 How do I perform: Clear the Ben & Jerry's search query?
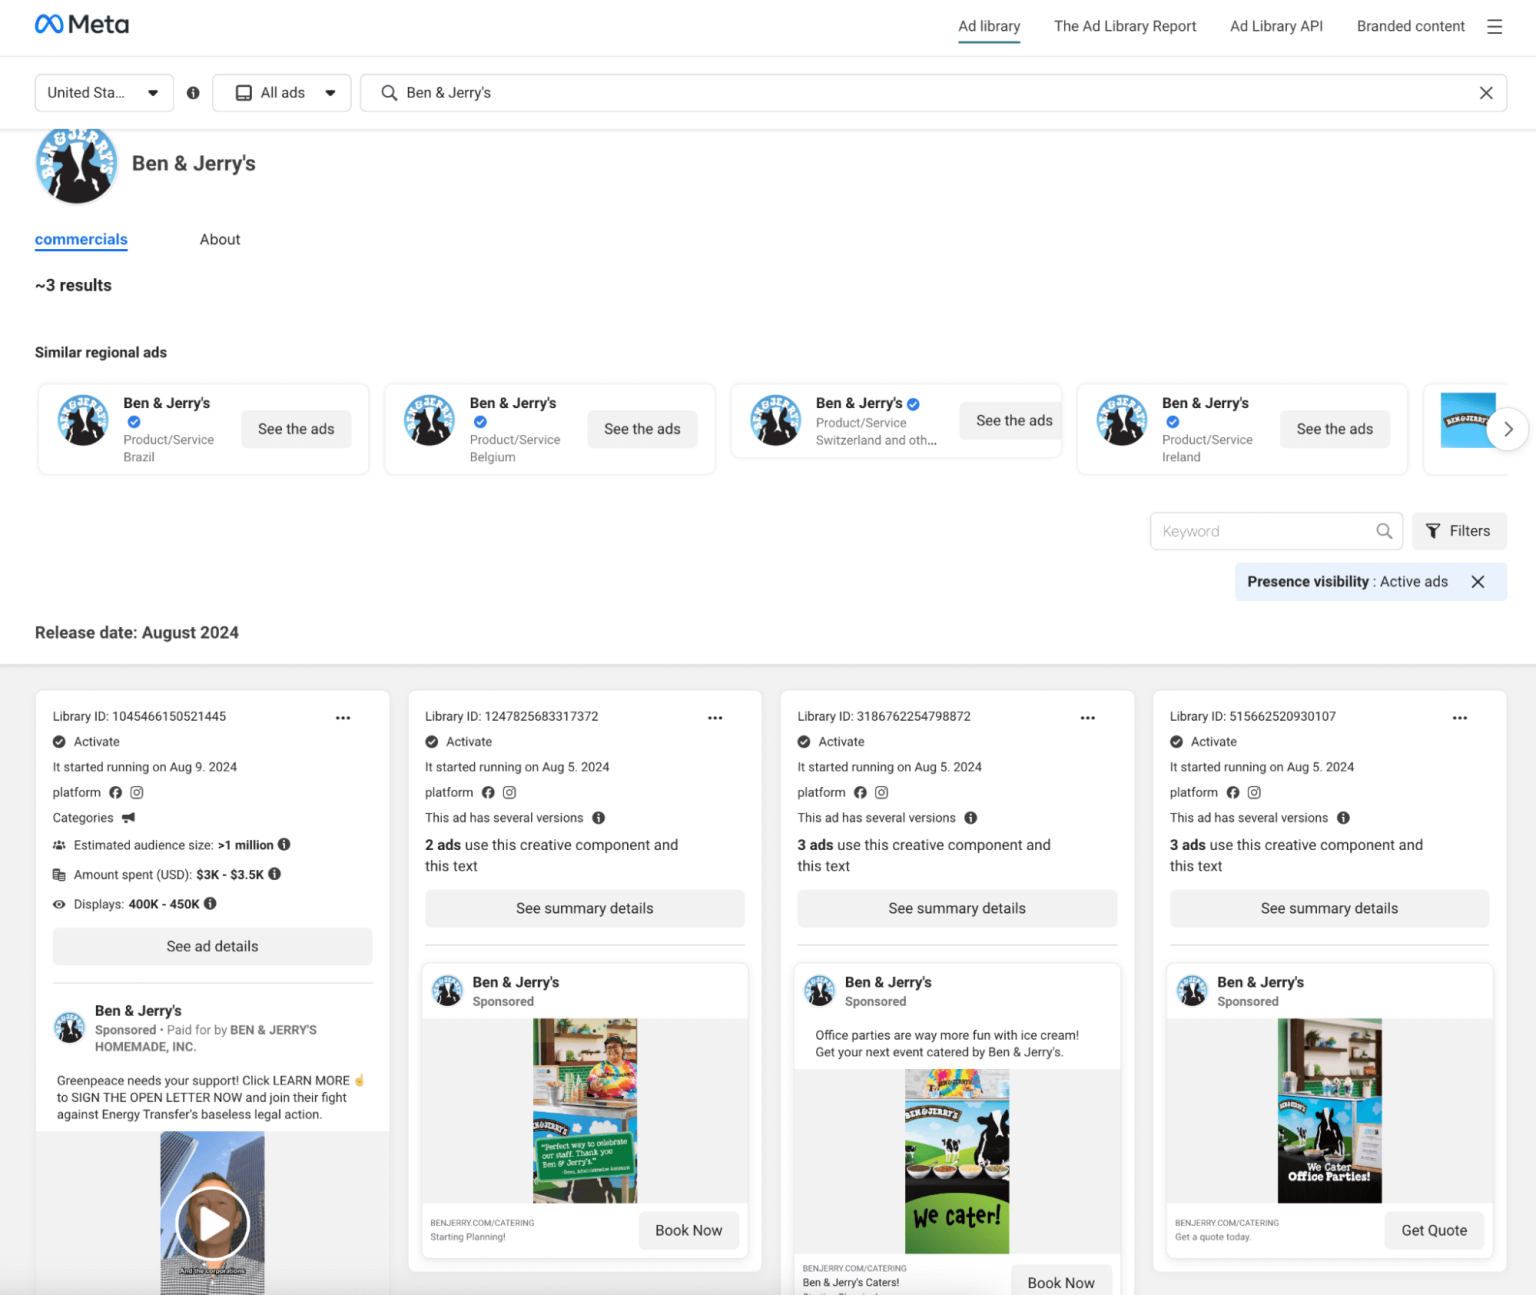1486,92
